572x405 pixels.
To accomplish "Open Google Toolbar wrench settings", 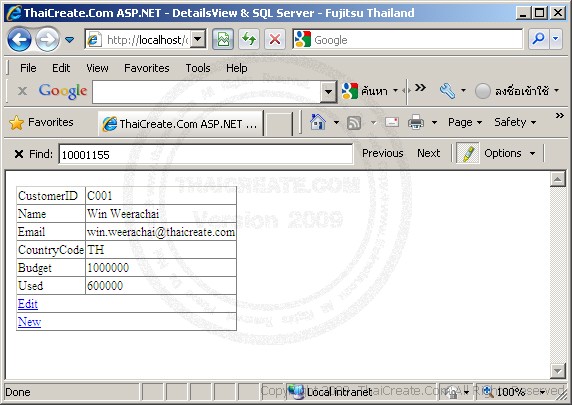I will point(447,91).
